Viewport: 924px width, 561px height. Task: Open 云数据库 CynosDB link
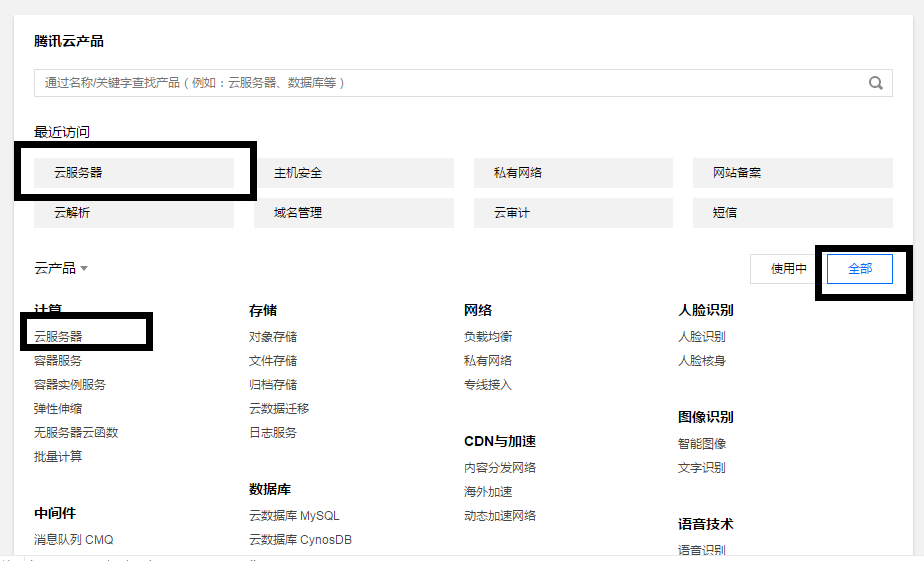point(300,540)
